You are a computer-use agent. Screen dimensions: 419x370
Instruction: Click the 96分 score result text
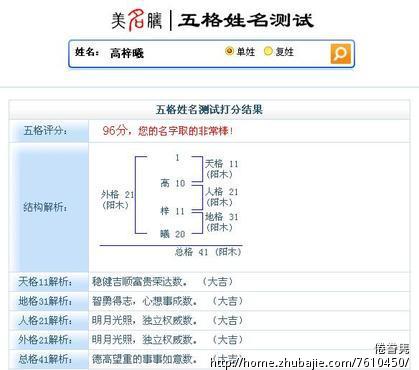(168, 131)
